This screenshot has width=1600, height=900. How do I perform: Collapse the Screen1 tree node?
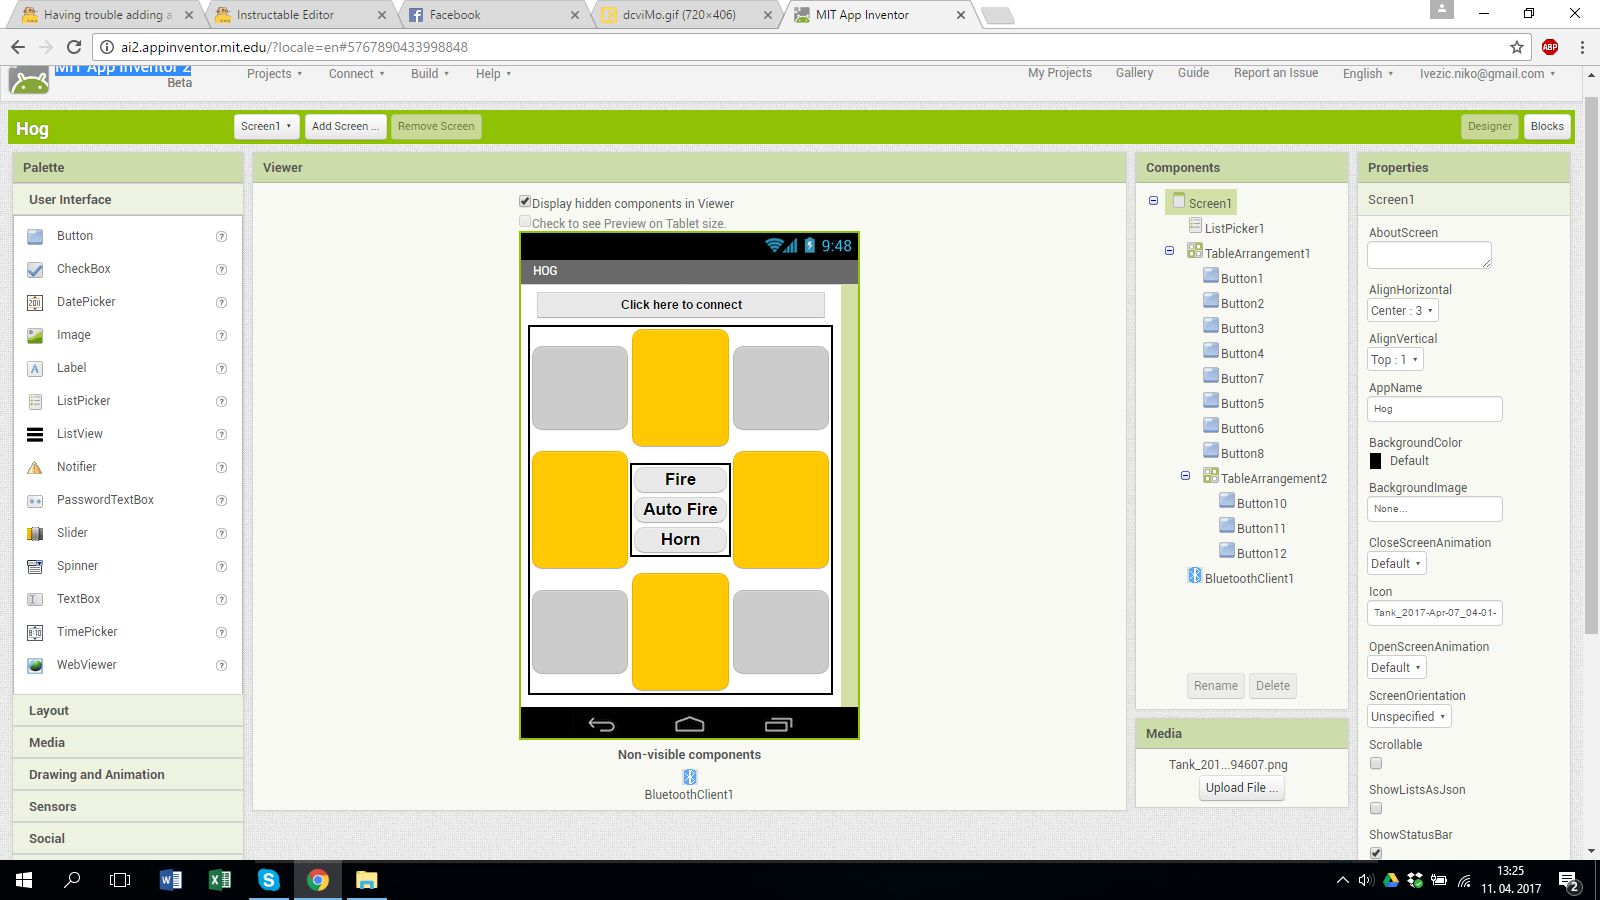1153,201
